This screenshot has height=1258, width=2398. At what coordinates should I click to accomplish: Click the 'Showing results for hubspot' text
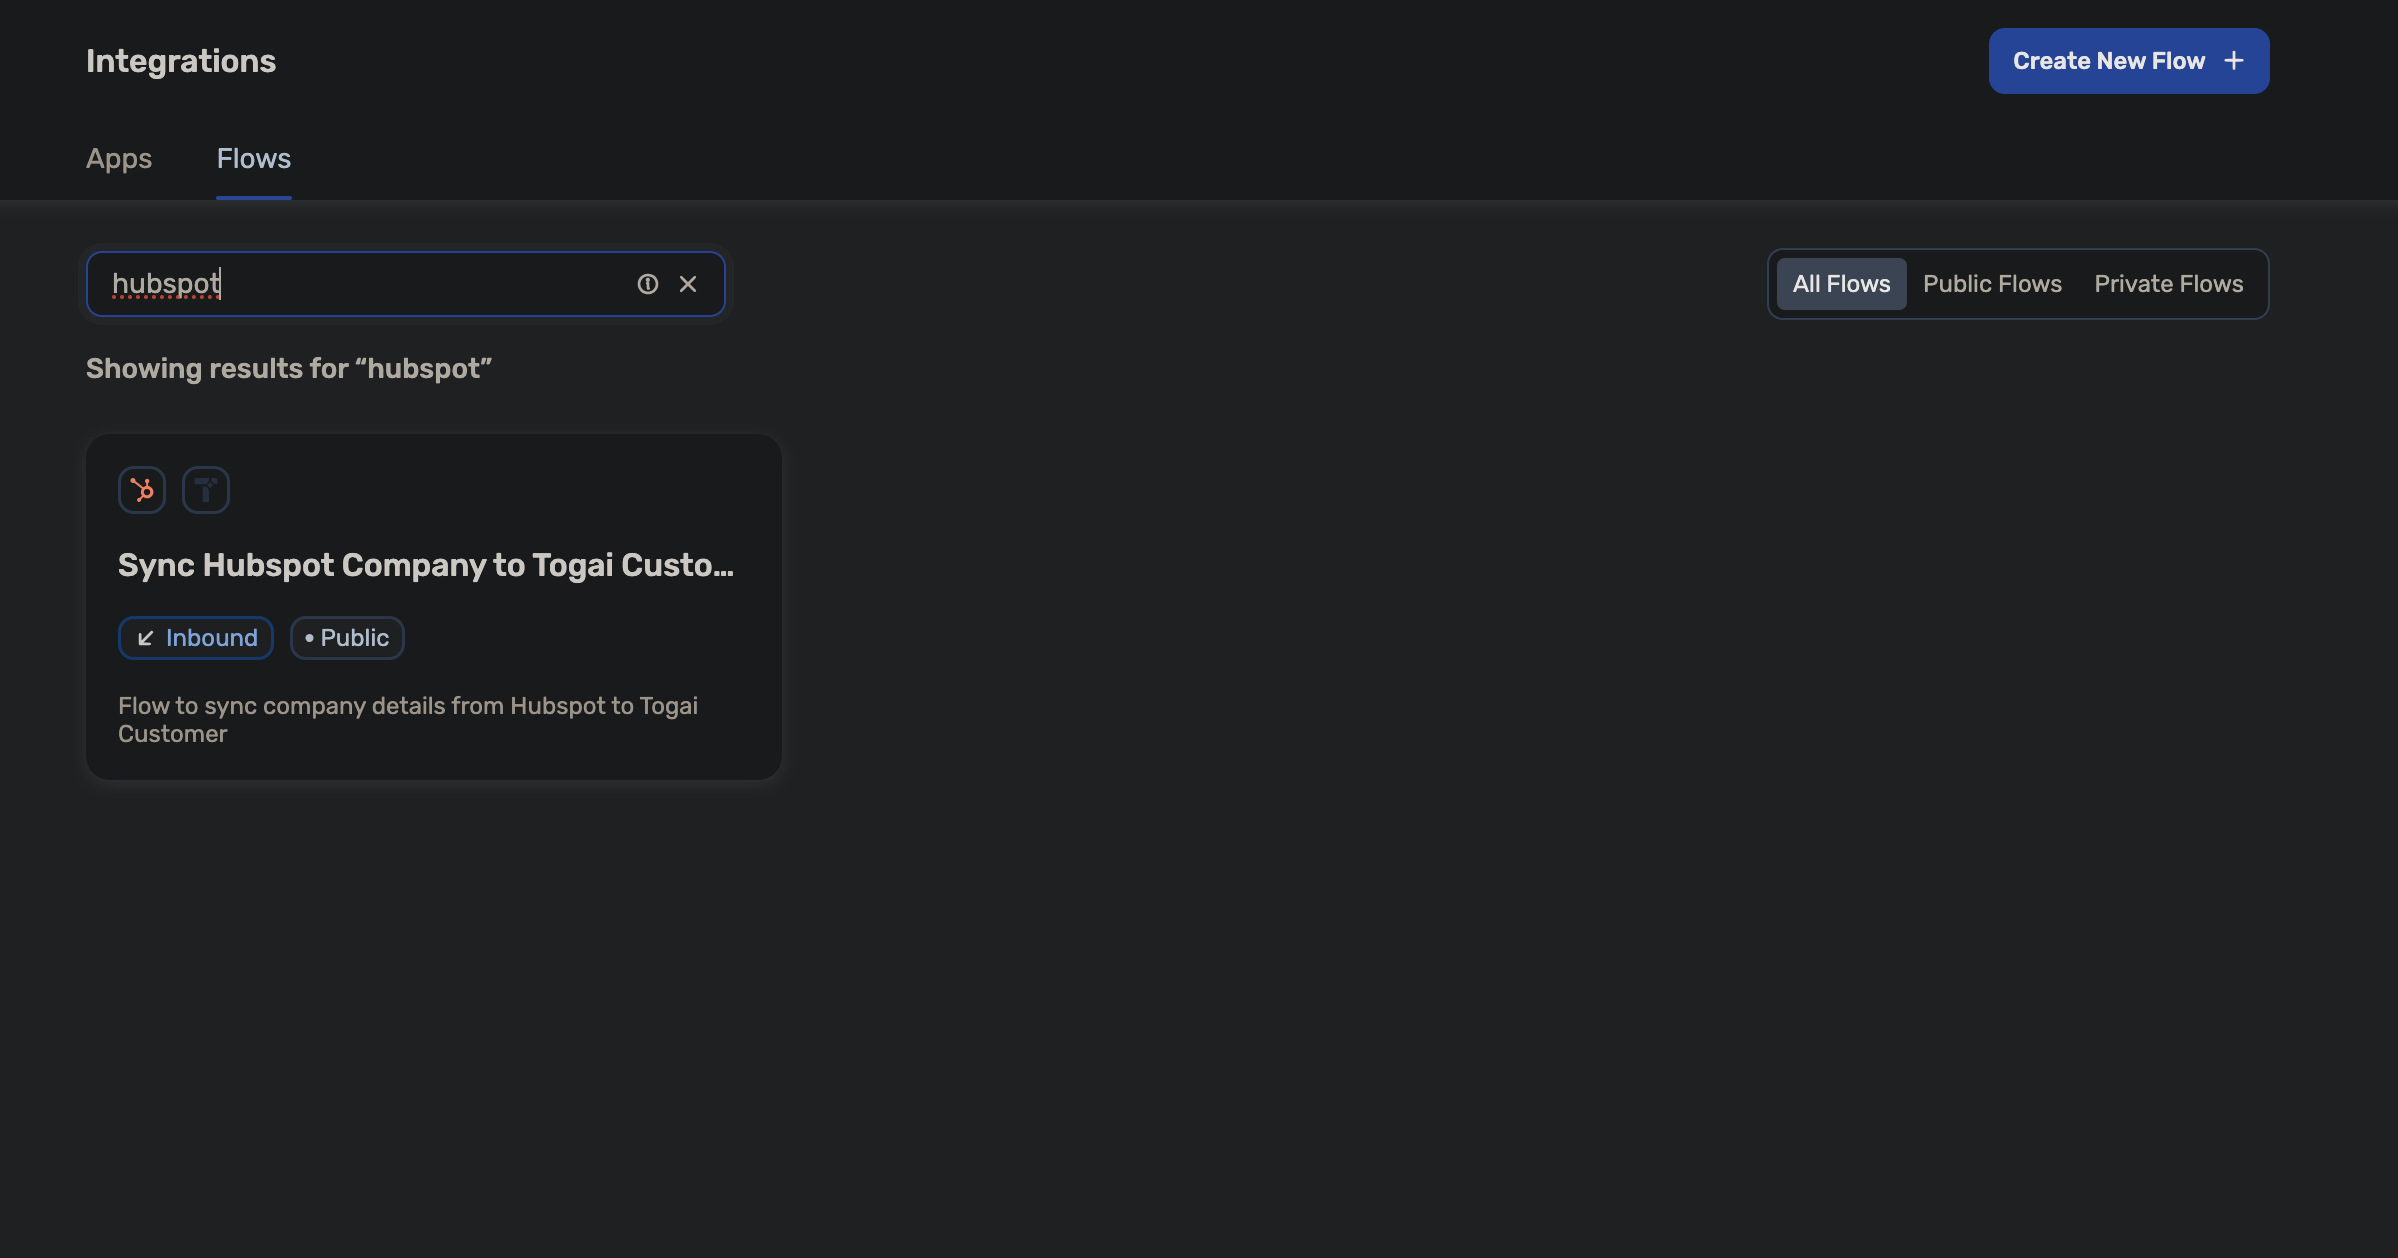pyautogui.click(x=289, y=369)
